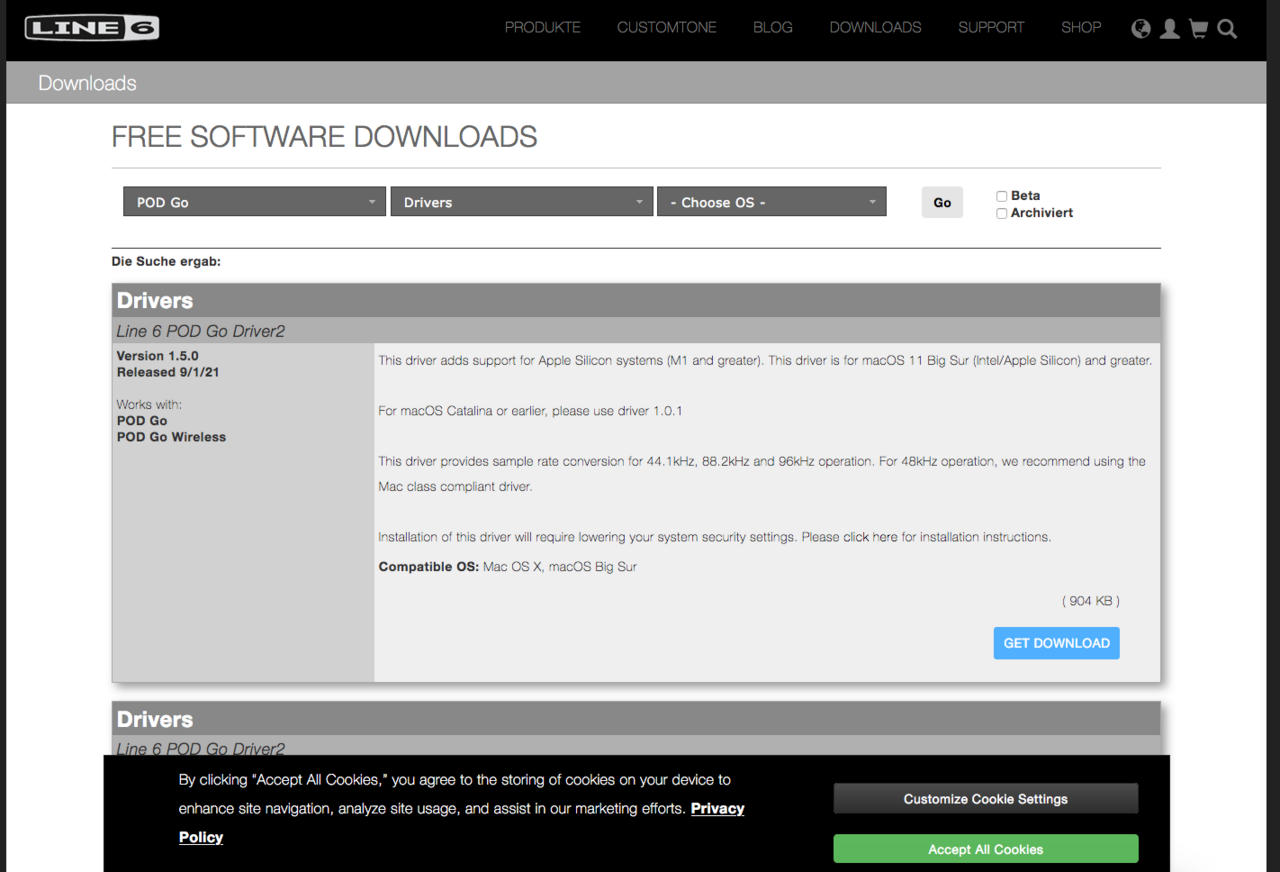Go to the BLOG page
The image size is (1280, 872).
coord(773,27)
